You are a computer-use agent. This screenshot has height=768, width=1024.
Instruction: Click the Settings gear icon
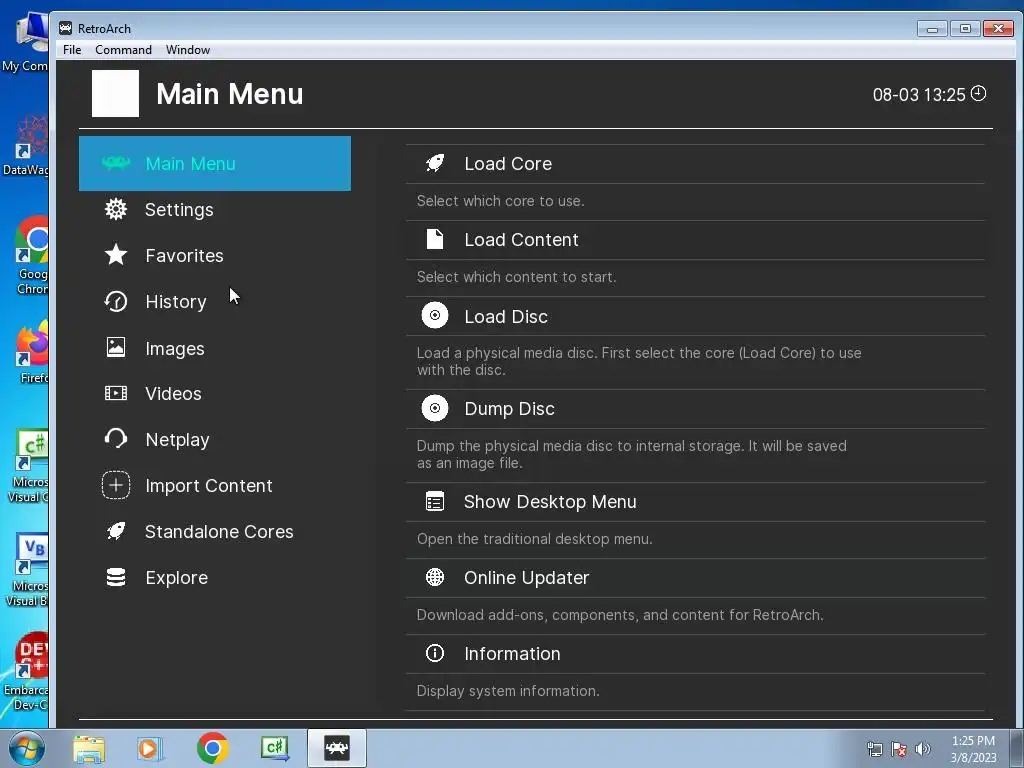click(116, 209)
